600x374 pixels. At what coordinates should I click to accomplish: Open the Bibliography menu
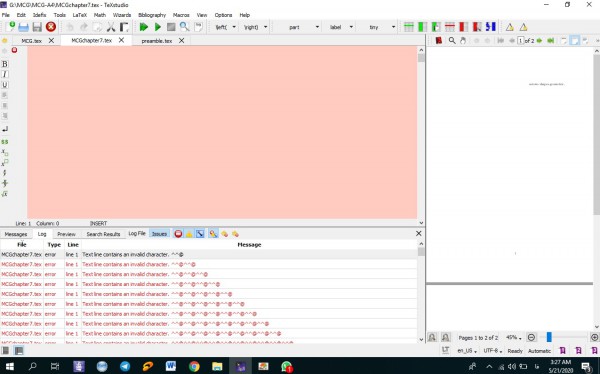[152, 15]
